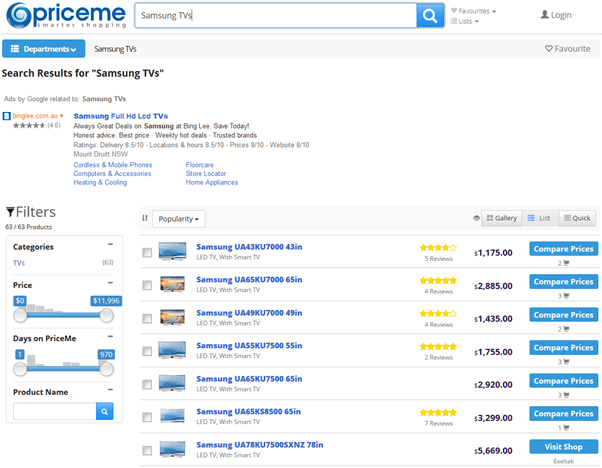Image resolution: width=602 pixels, height=468 pixels.
Task: Open Cordless & Mobile Phones ad link
Action: 112,165
